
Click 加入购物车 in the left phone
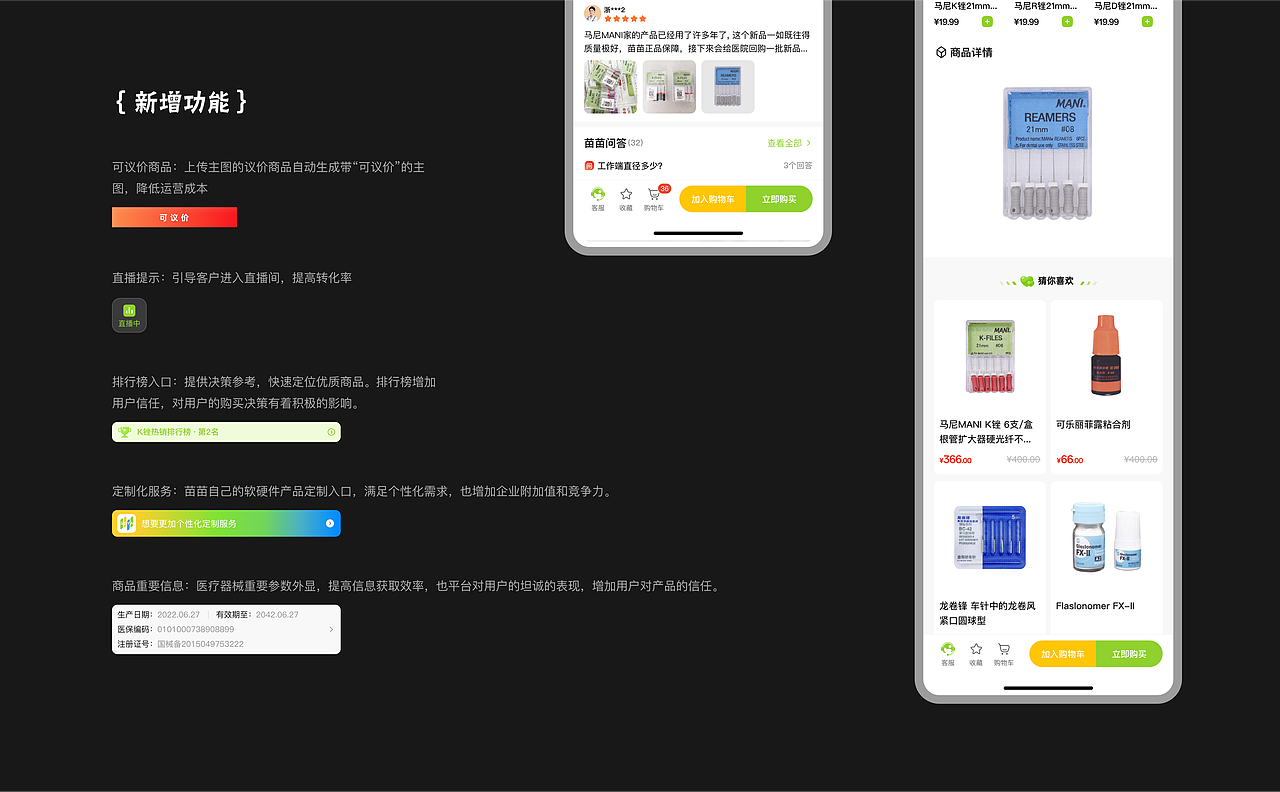(x=713, y=199)
